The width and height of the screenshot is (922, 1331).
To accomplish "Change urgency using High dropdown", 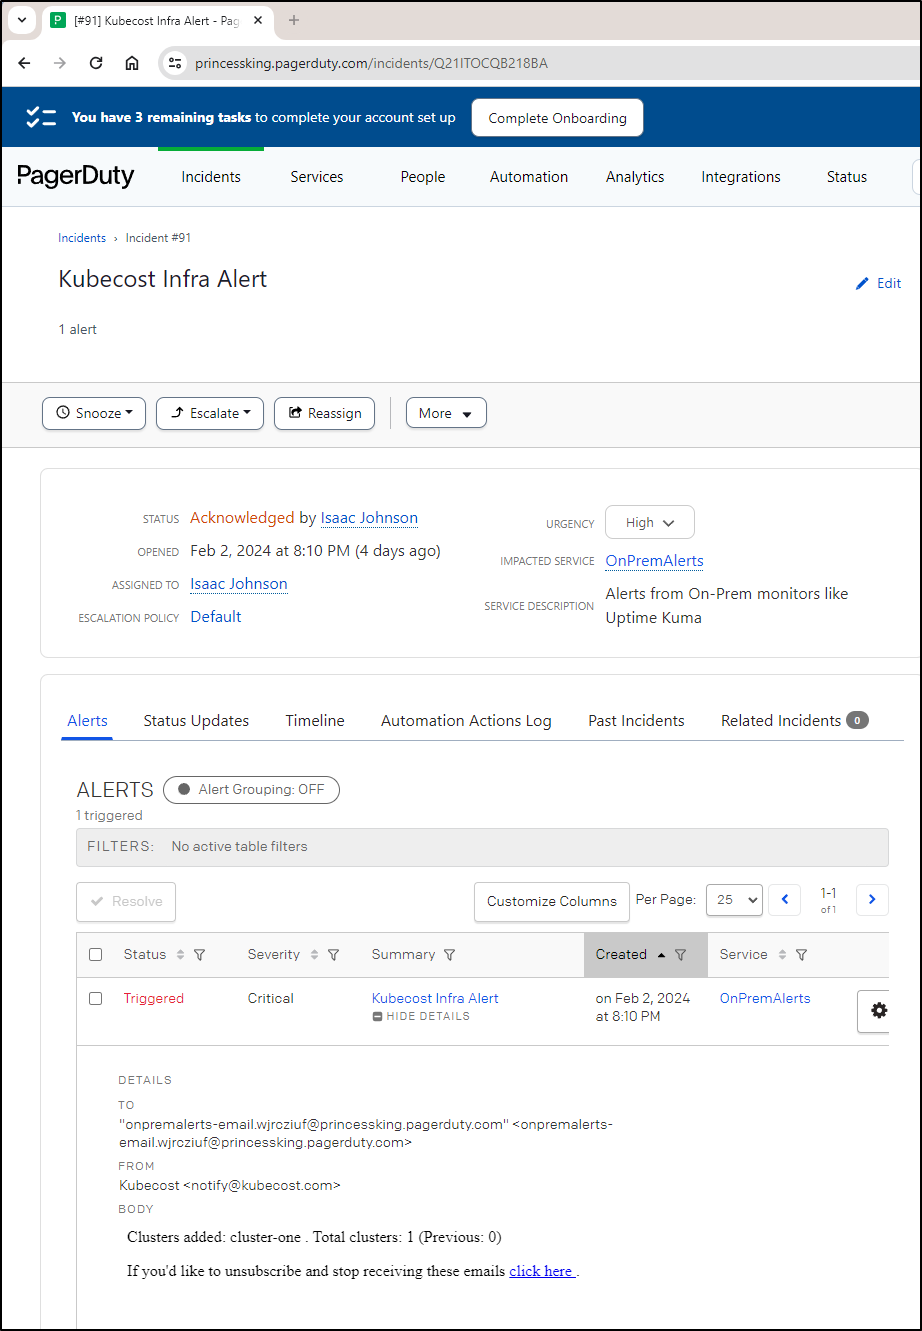I will 650,522.
